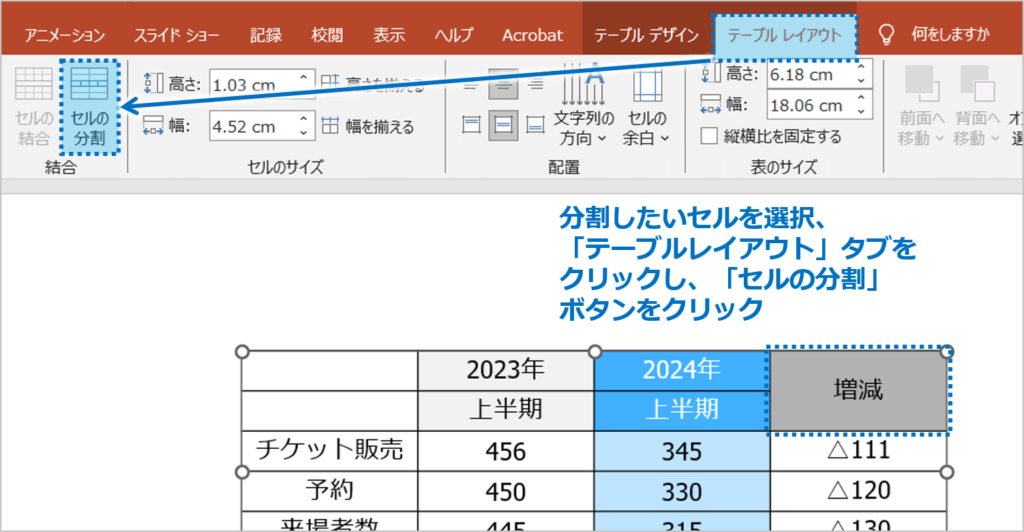Screen dimensions: 1024x532
Task: Click the table's top-center resize handle
Action: click(594, 352)
